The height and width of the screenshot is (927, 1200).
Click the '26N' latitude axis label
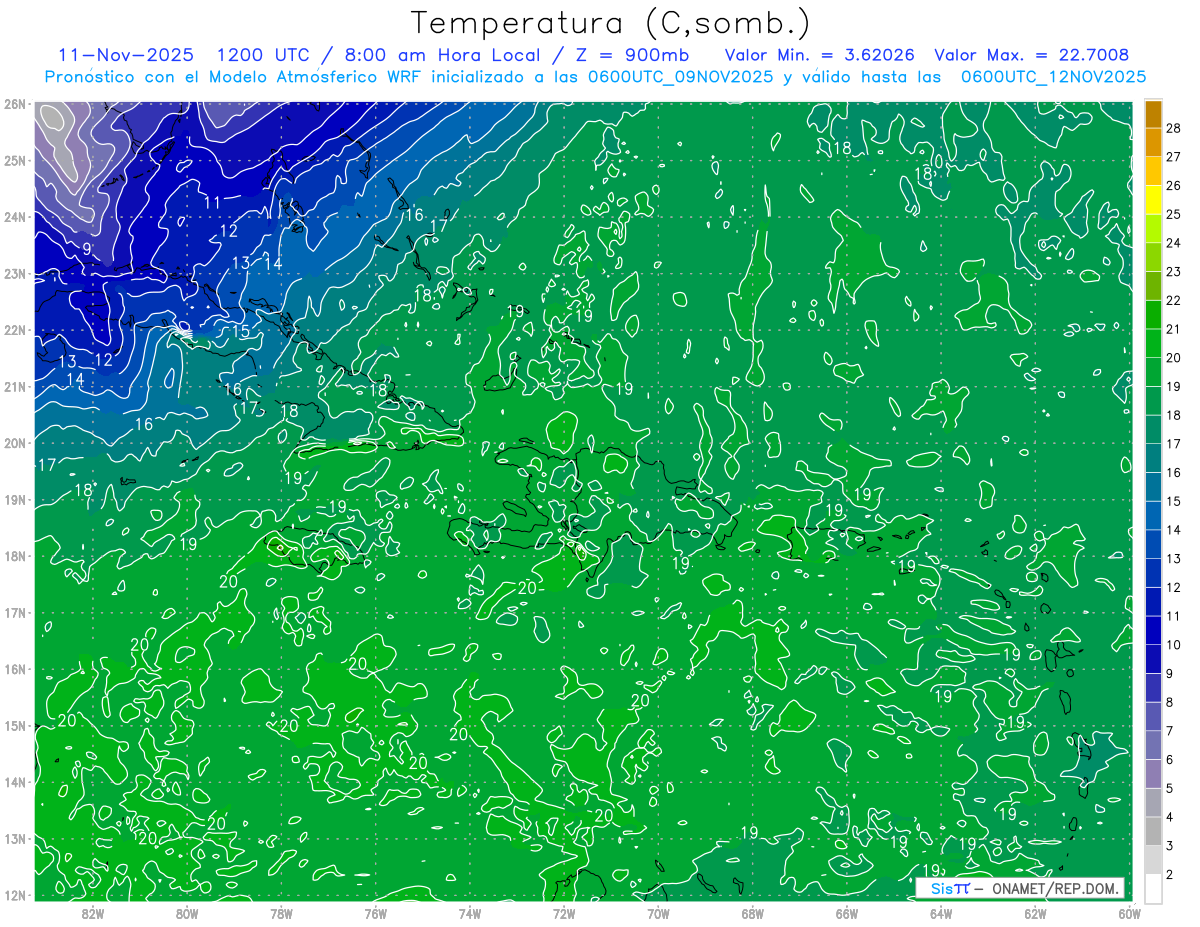[14, 103]
